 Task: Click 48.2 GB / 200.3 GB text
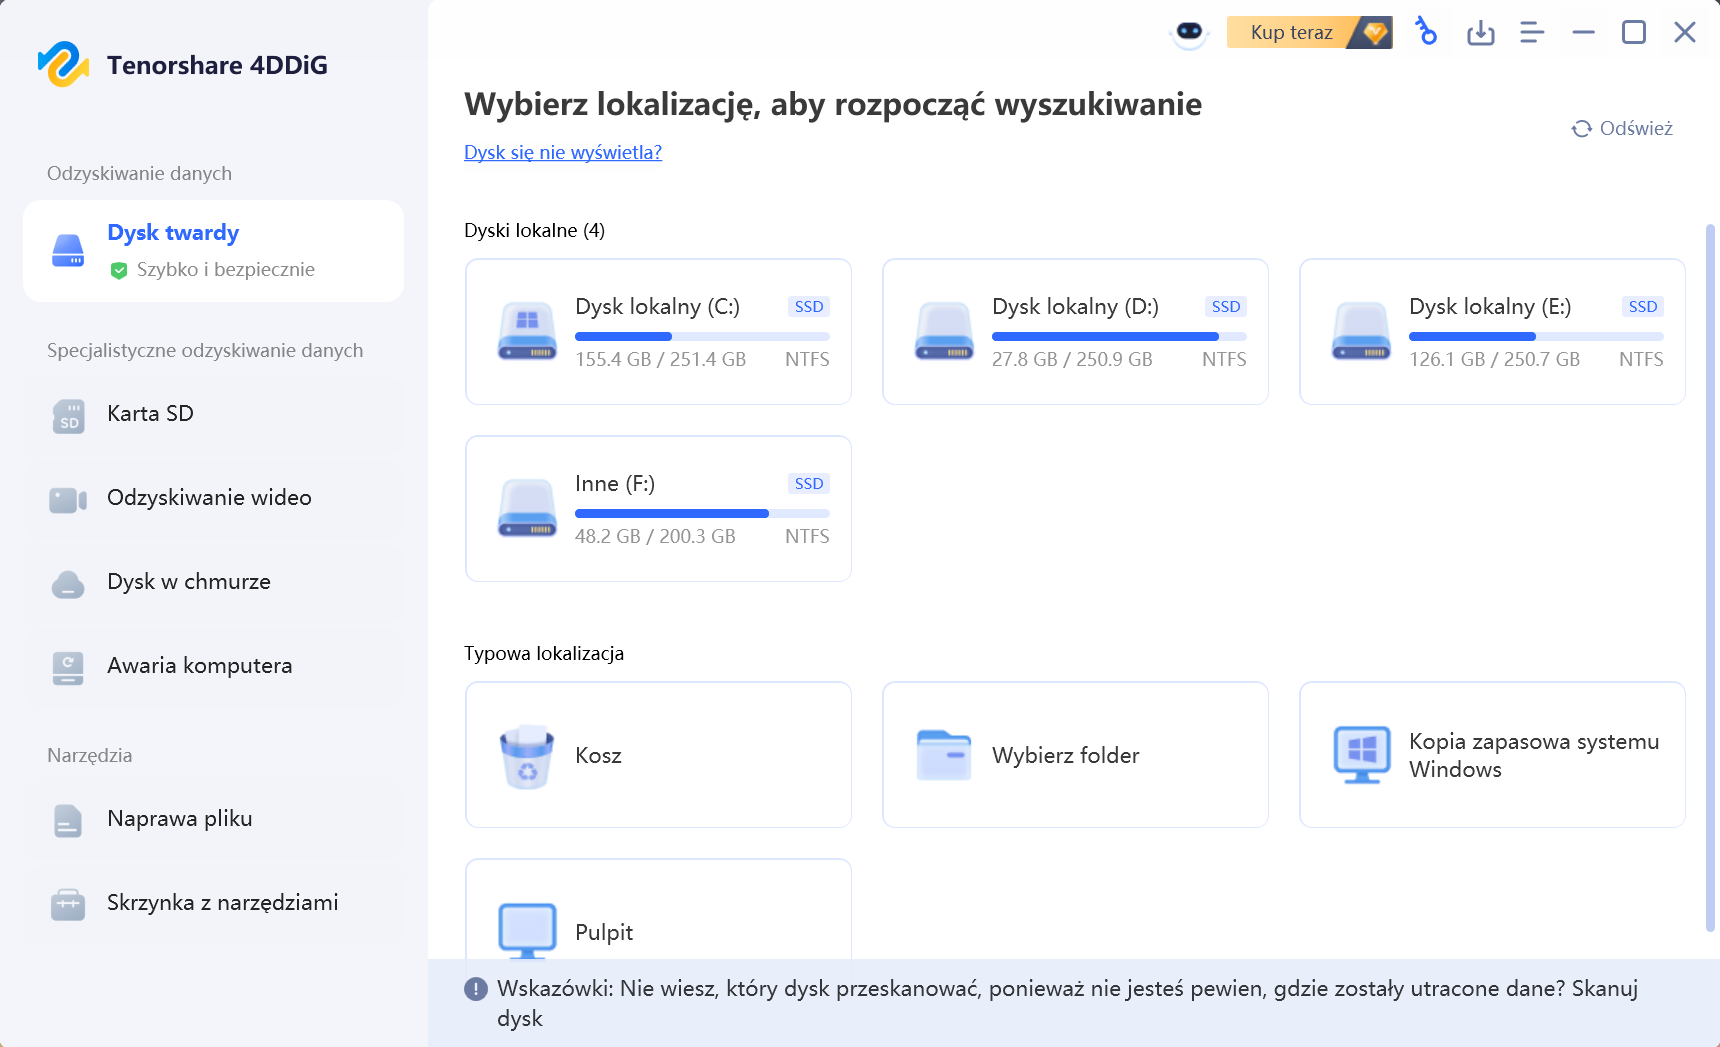655,536
